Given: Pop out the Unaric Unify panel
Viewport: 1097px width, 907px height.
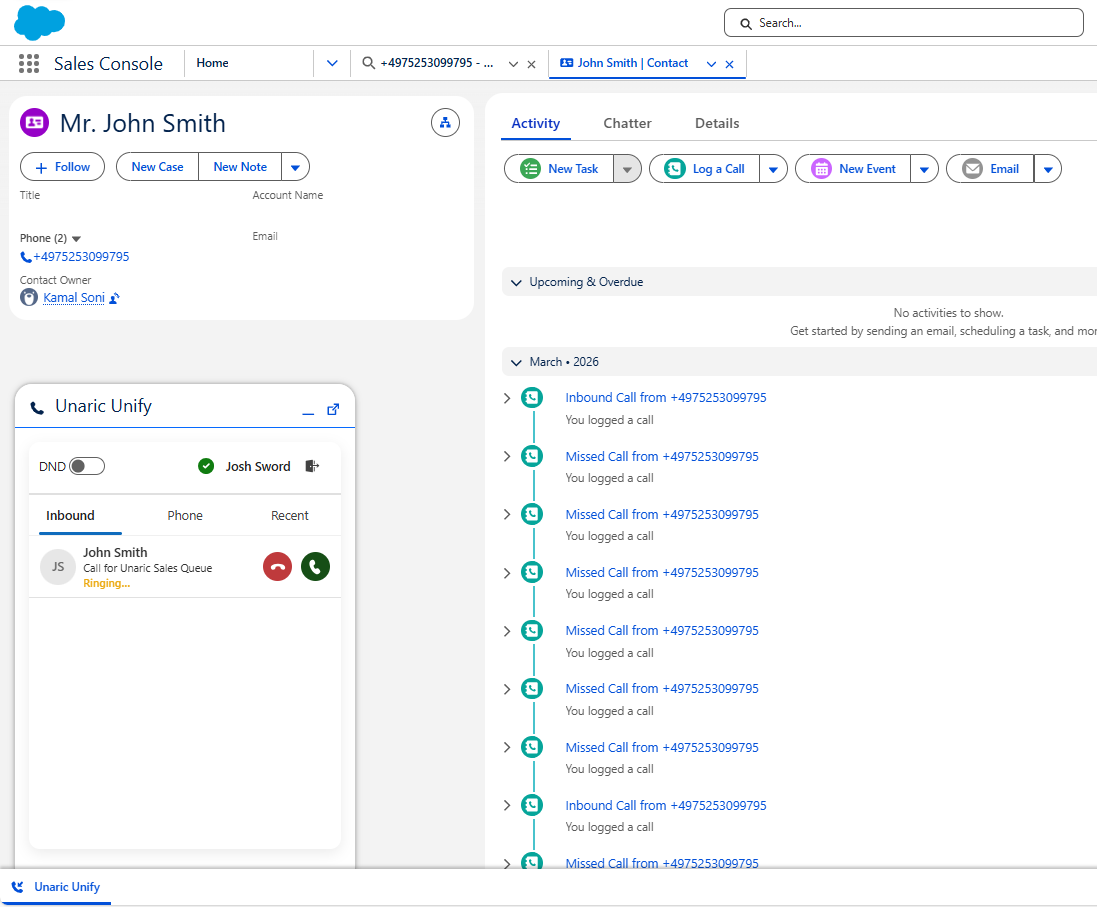Looking at the screenshot, I should [334, 409].
